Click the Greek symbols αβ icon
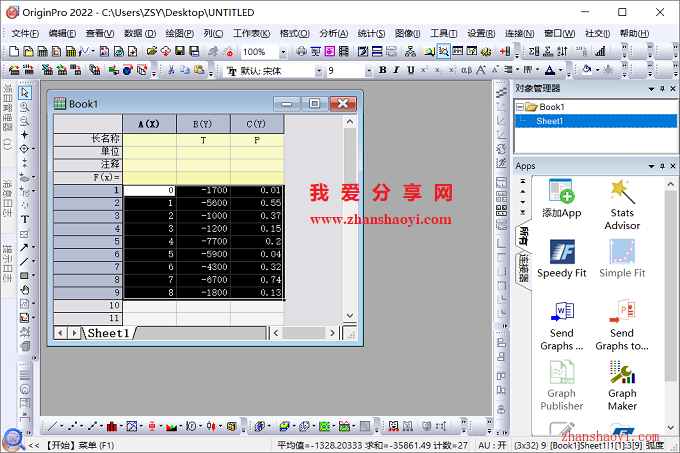 click(467, 70)
